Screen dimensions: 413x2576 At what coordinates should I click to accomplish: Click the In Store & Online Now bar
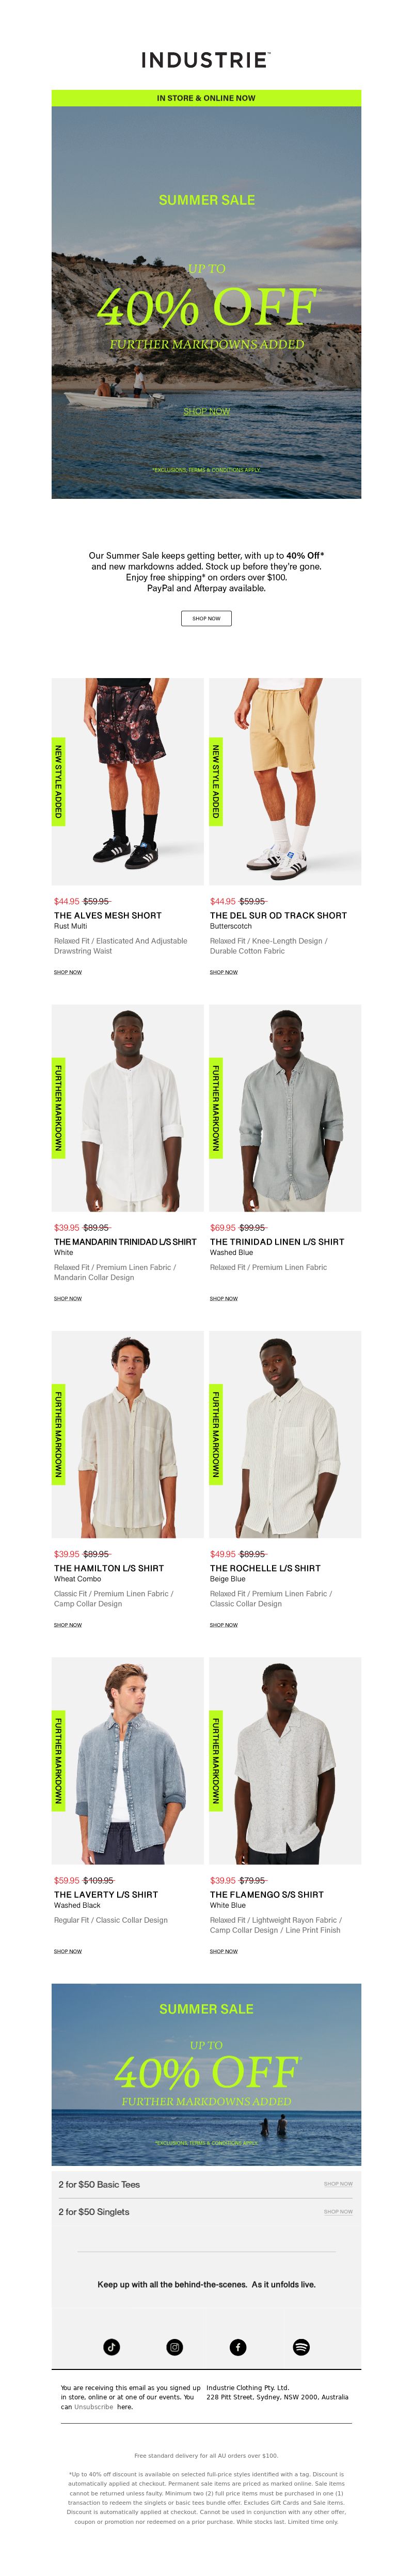[x=206, y=98]
